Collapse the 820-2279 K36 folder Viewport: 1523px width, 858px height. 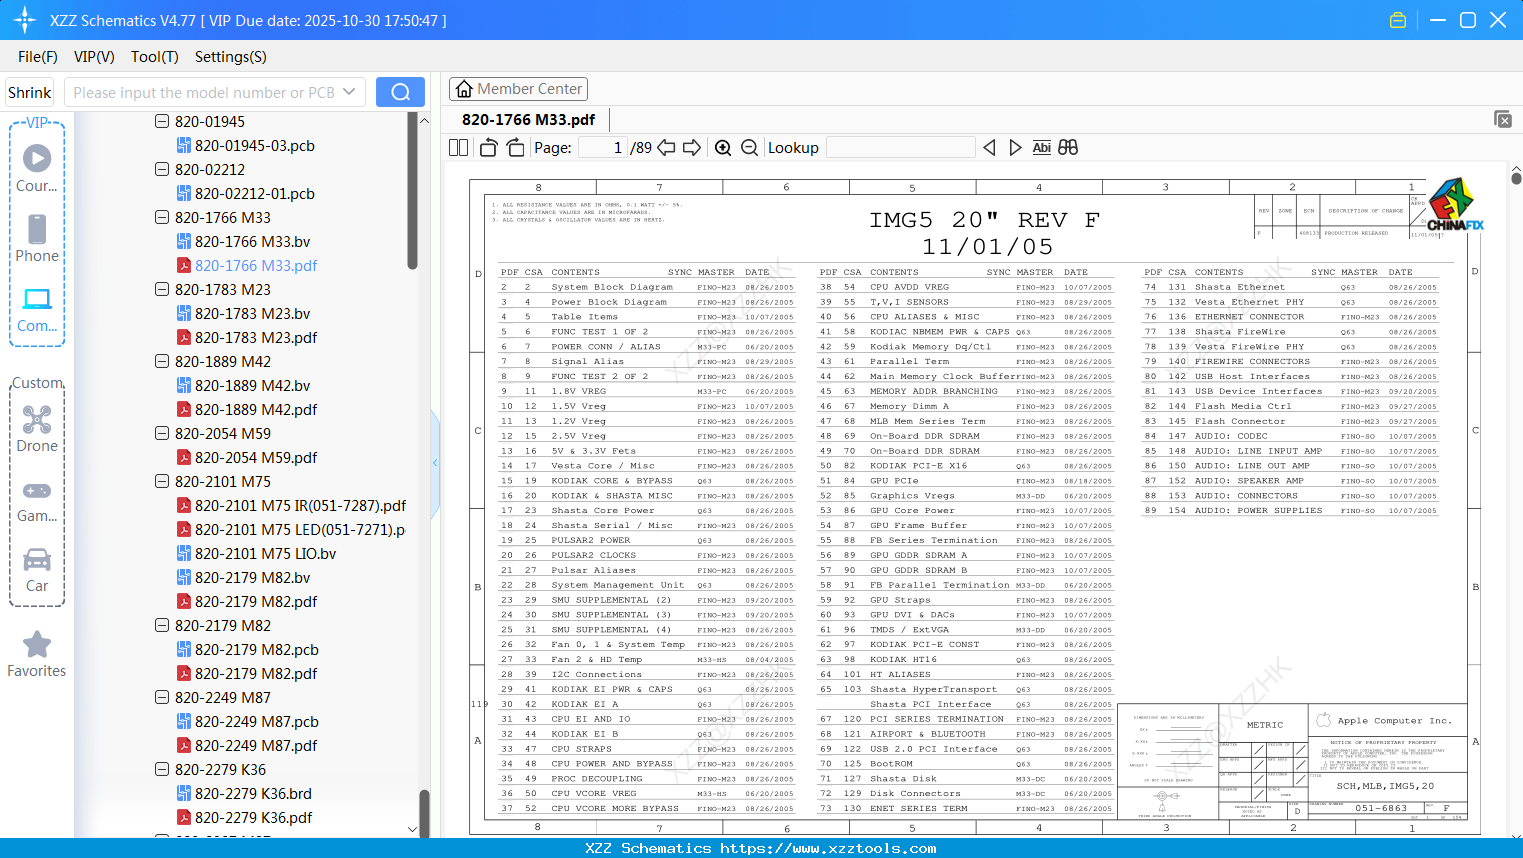(162, 769)
